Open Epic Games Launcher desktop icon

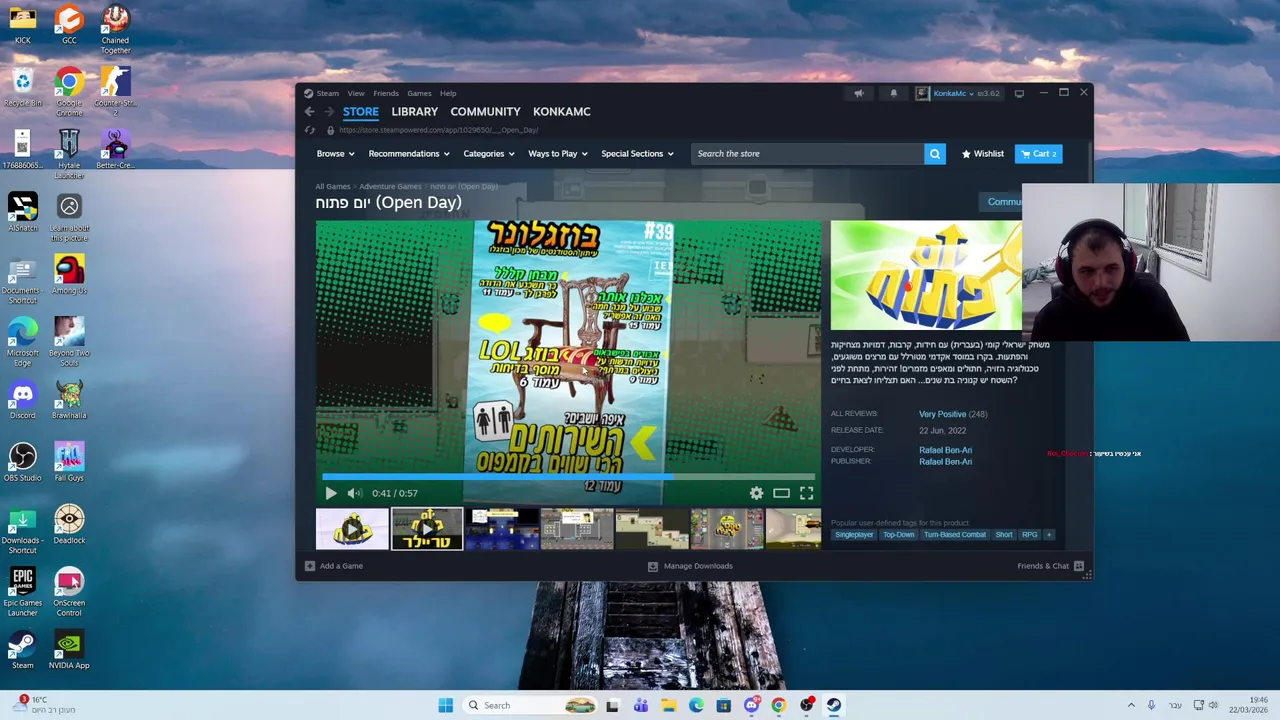click(x=22, y=591)
